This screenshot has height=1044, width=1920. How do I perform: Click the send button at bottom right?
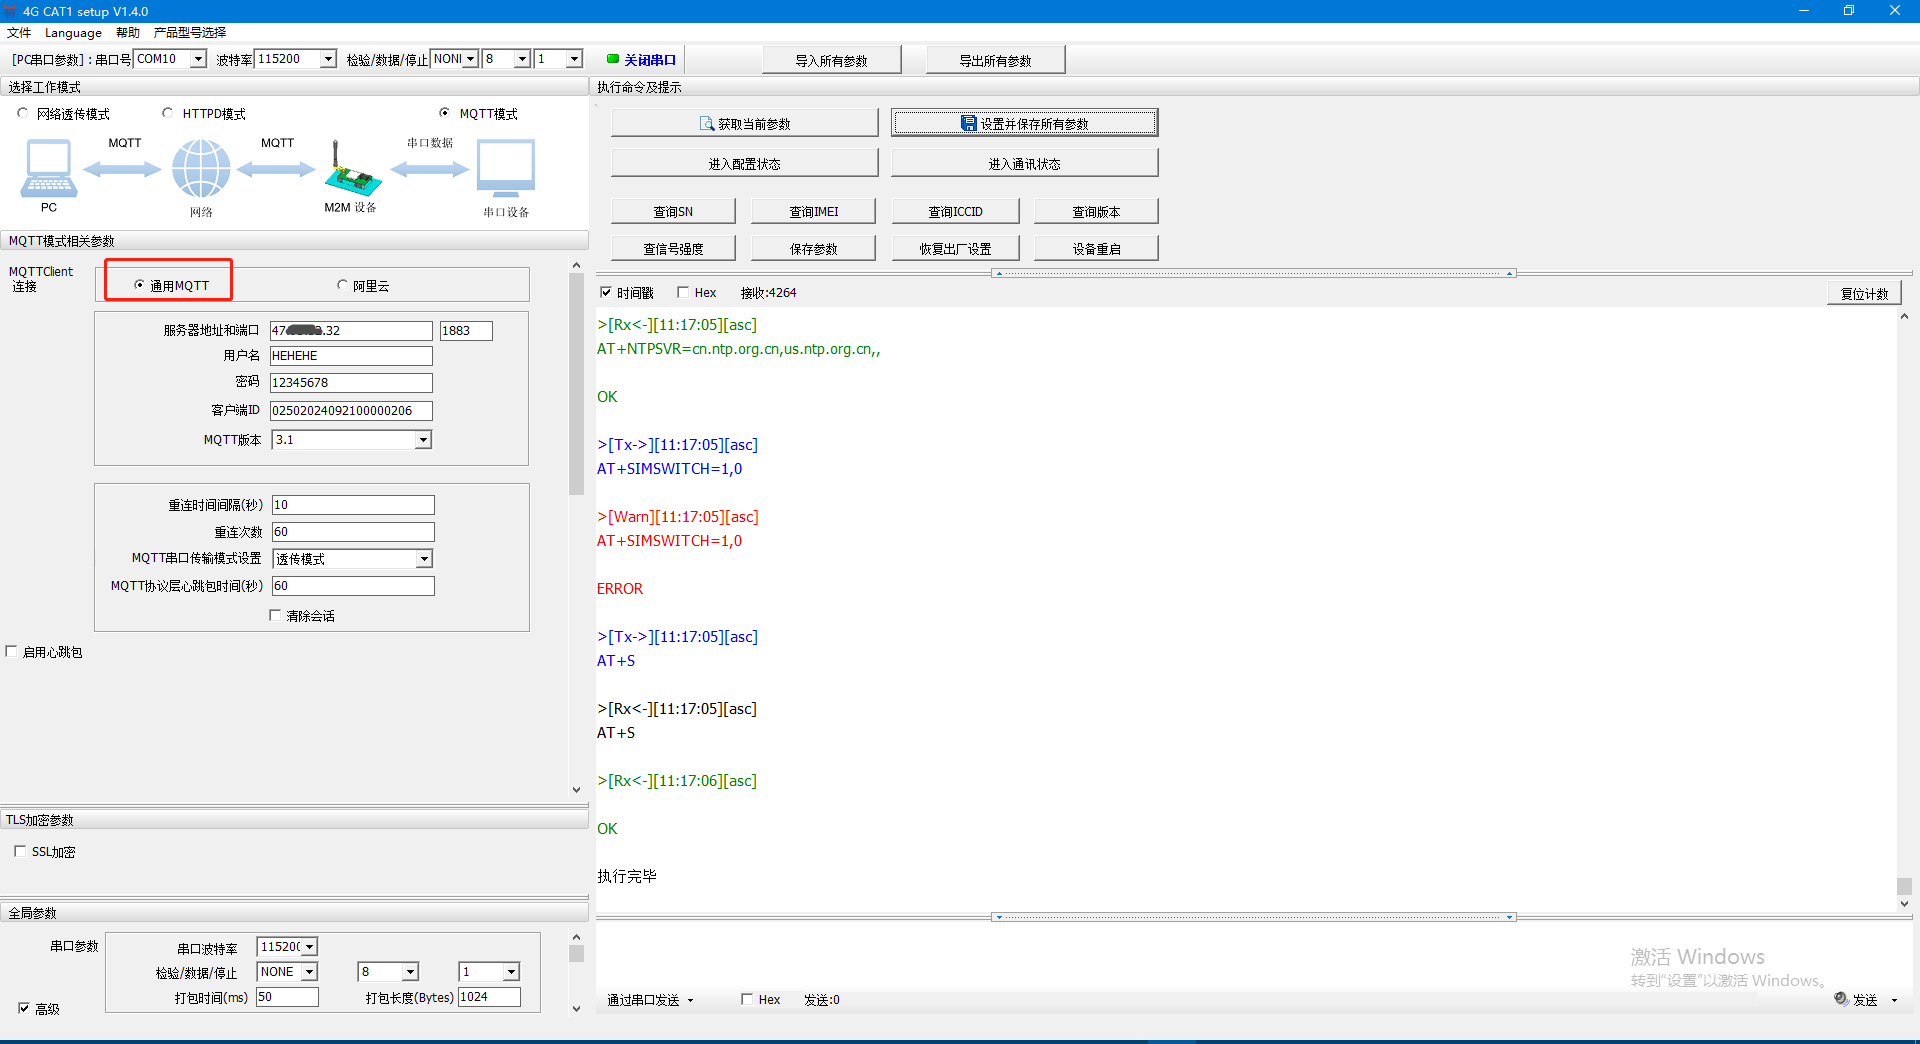pos(1864,1000)
